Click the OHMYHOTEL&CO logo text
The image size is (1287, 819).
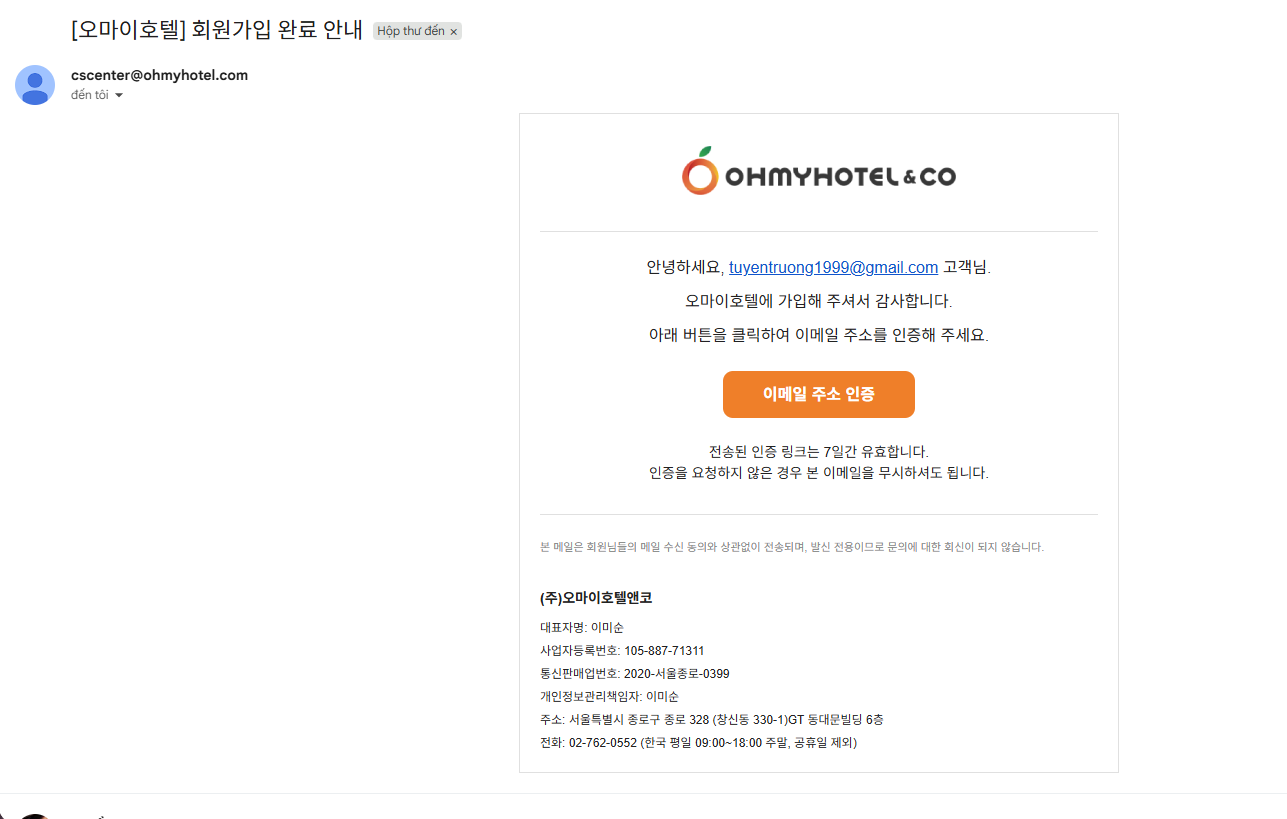click(840, 177)
